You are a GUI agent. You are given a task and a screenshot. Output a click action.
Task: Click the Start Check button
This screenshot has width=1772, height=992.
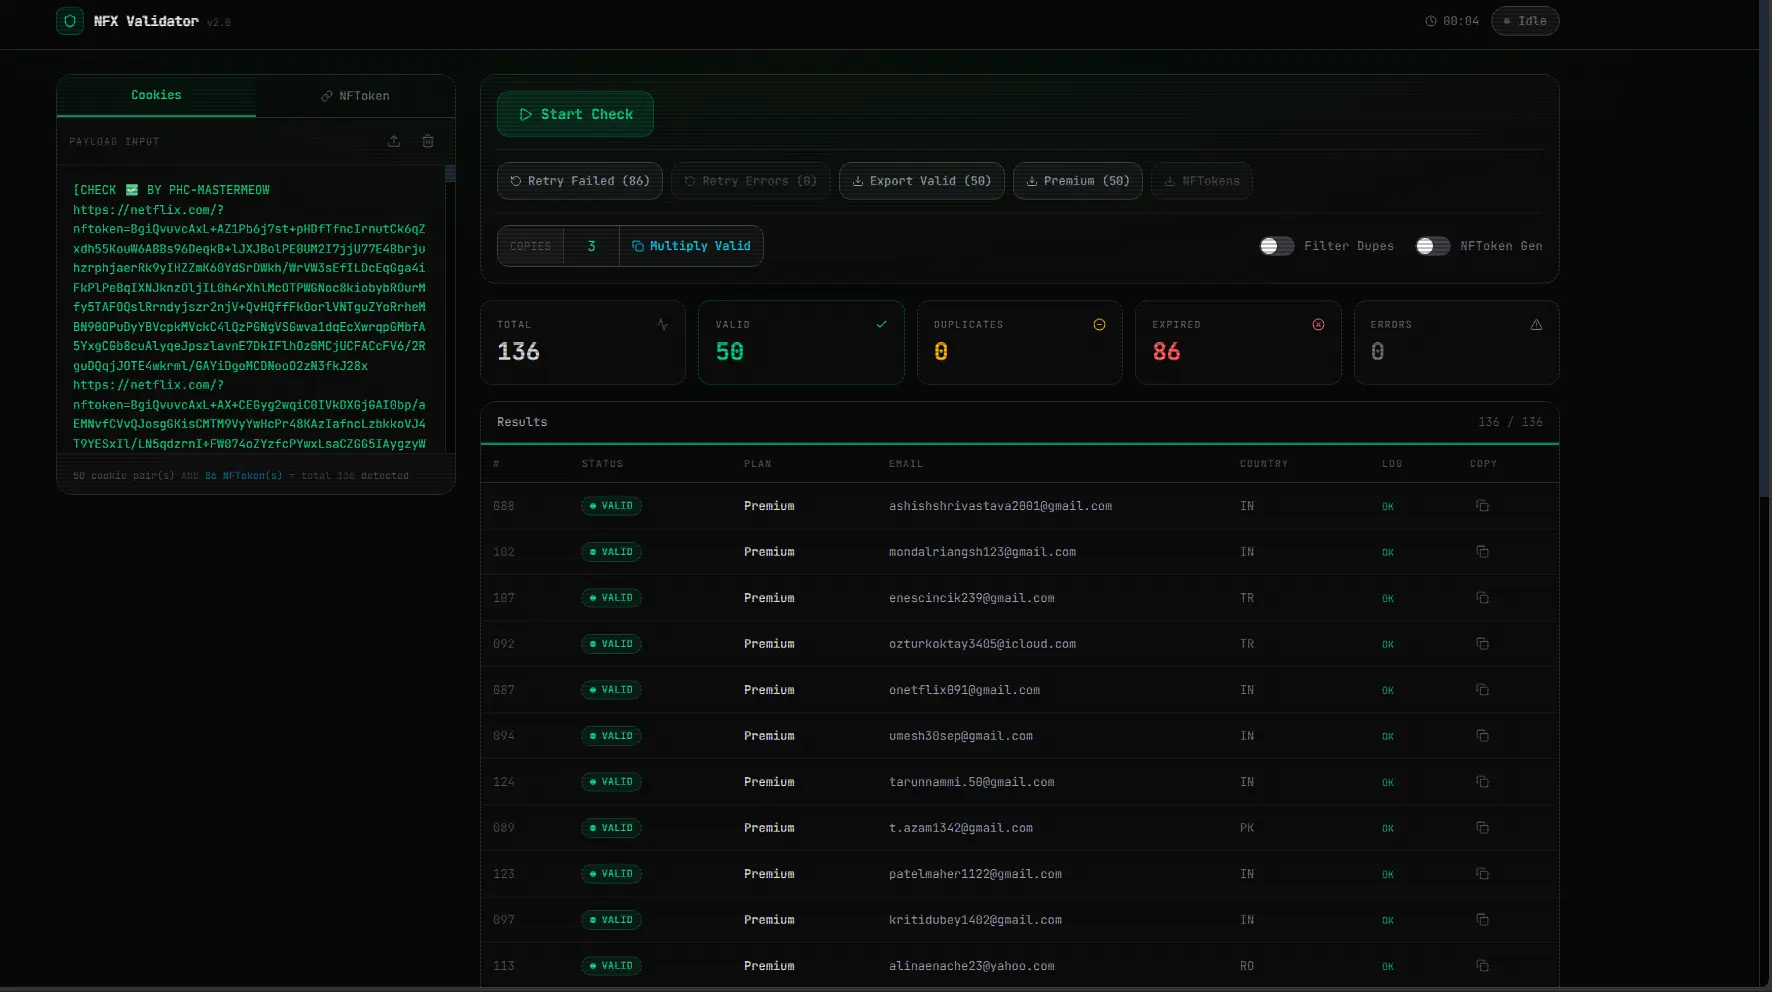coord(575,115)
